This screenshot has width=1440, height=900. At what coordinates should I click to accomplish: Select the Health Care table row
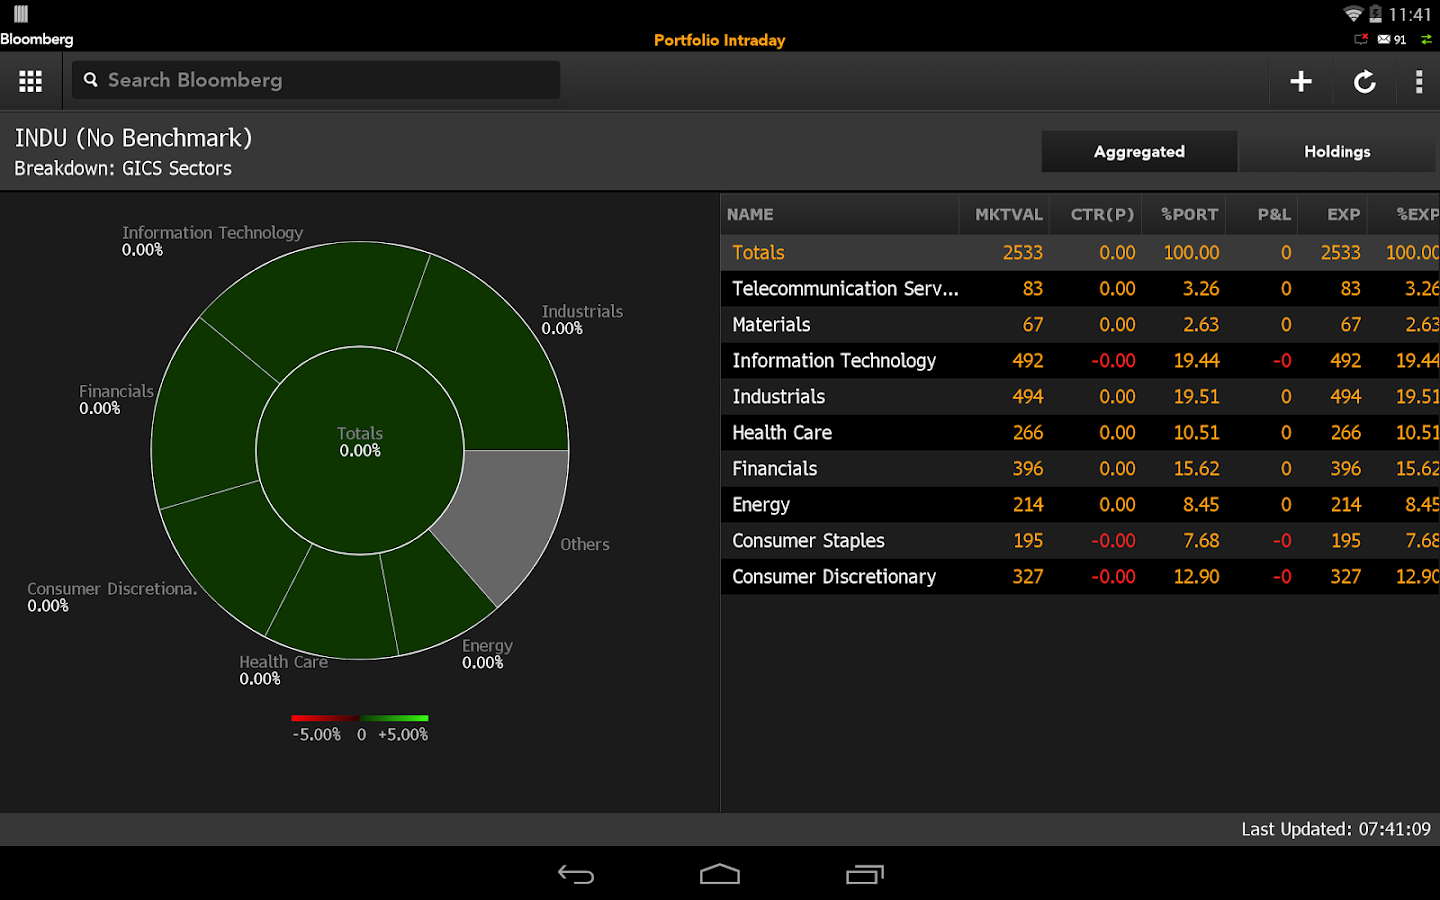click(1080, 433)
